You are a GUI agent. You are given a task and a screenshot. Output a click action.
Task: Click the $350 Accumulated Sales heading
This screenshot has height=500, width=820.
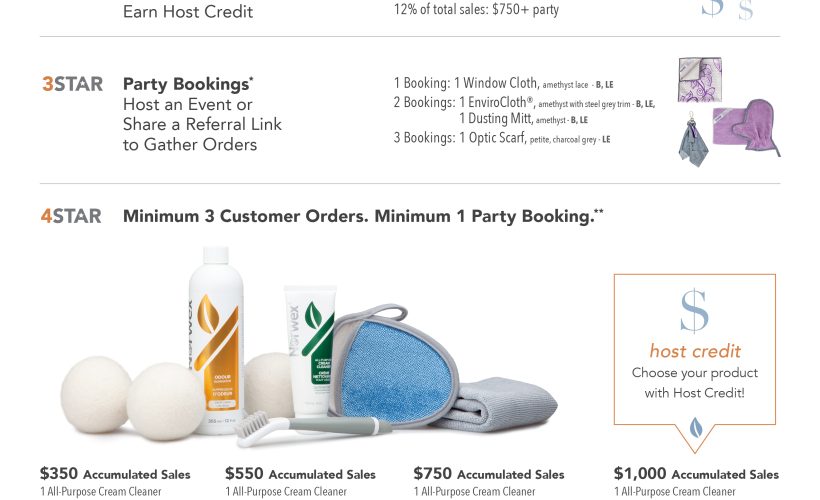(115, 474)
